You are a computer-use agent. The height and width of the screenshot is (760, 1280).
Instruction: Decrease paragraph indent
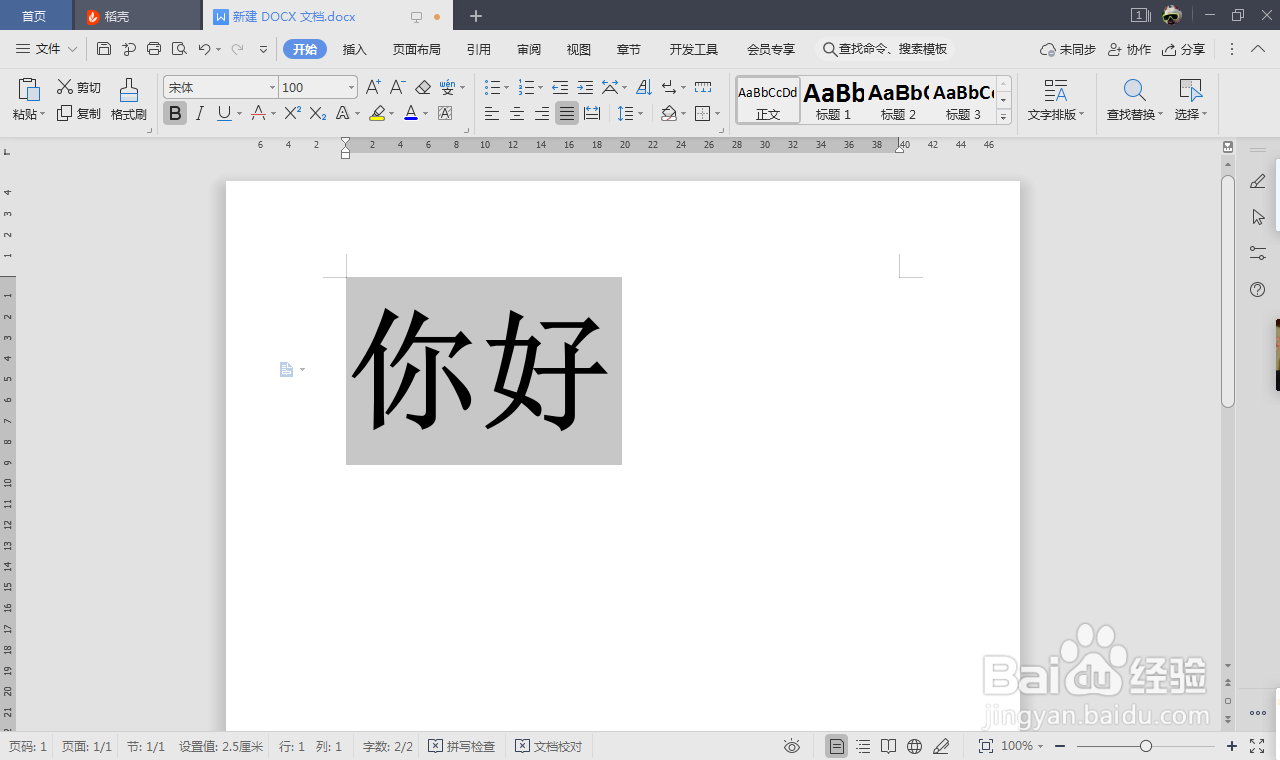pos(560,88)
